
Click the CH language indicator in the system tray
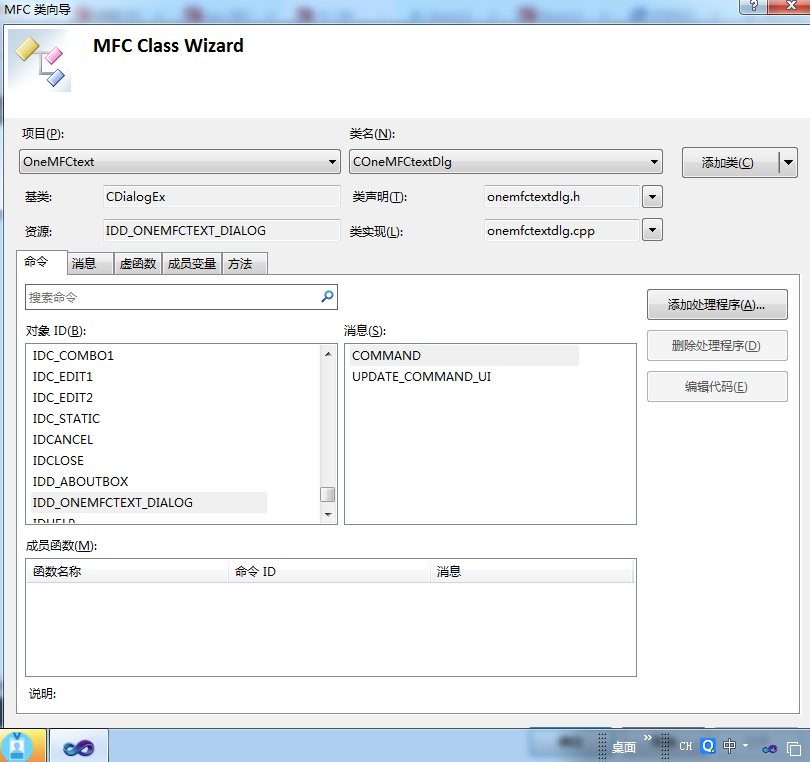point(686,745)
